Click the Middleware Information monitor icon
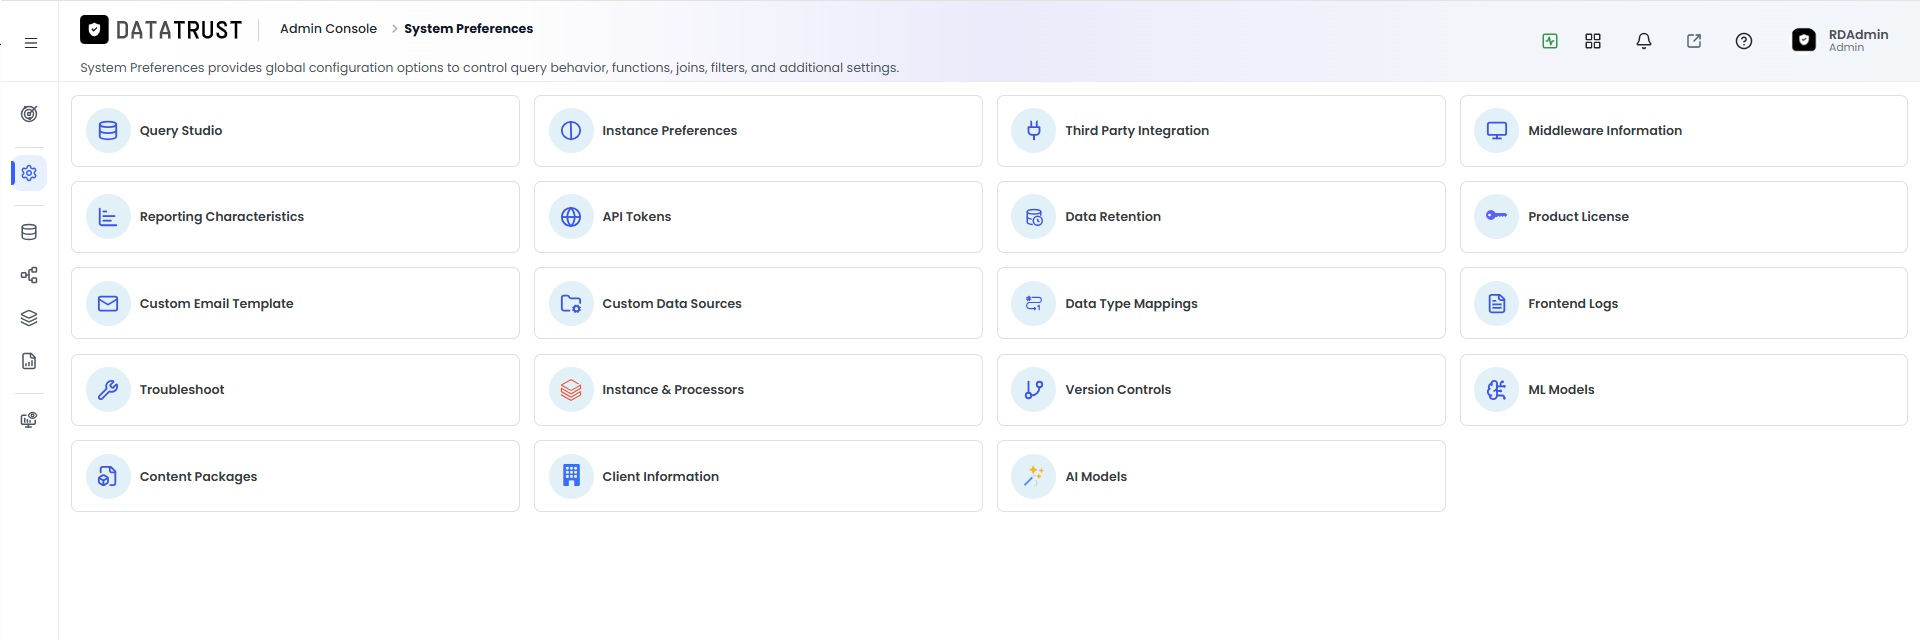 pyautogui.click(x=1497, y=131)
